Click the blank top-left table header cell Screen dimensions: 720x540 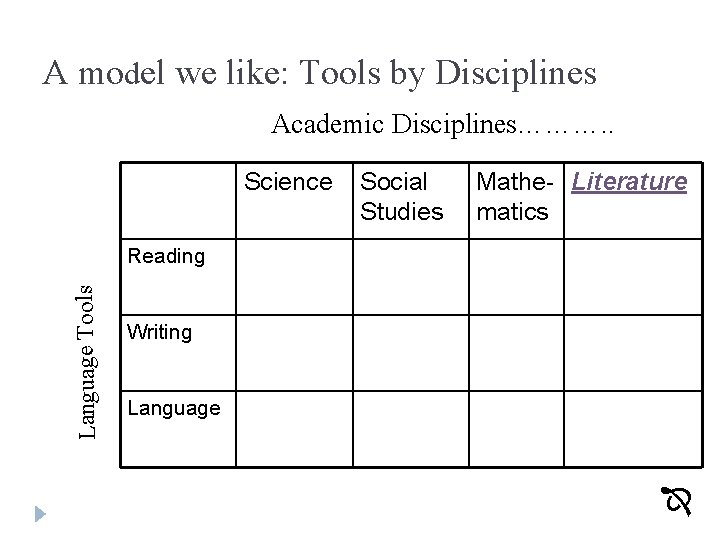178,200
